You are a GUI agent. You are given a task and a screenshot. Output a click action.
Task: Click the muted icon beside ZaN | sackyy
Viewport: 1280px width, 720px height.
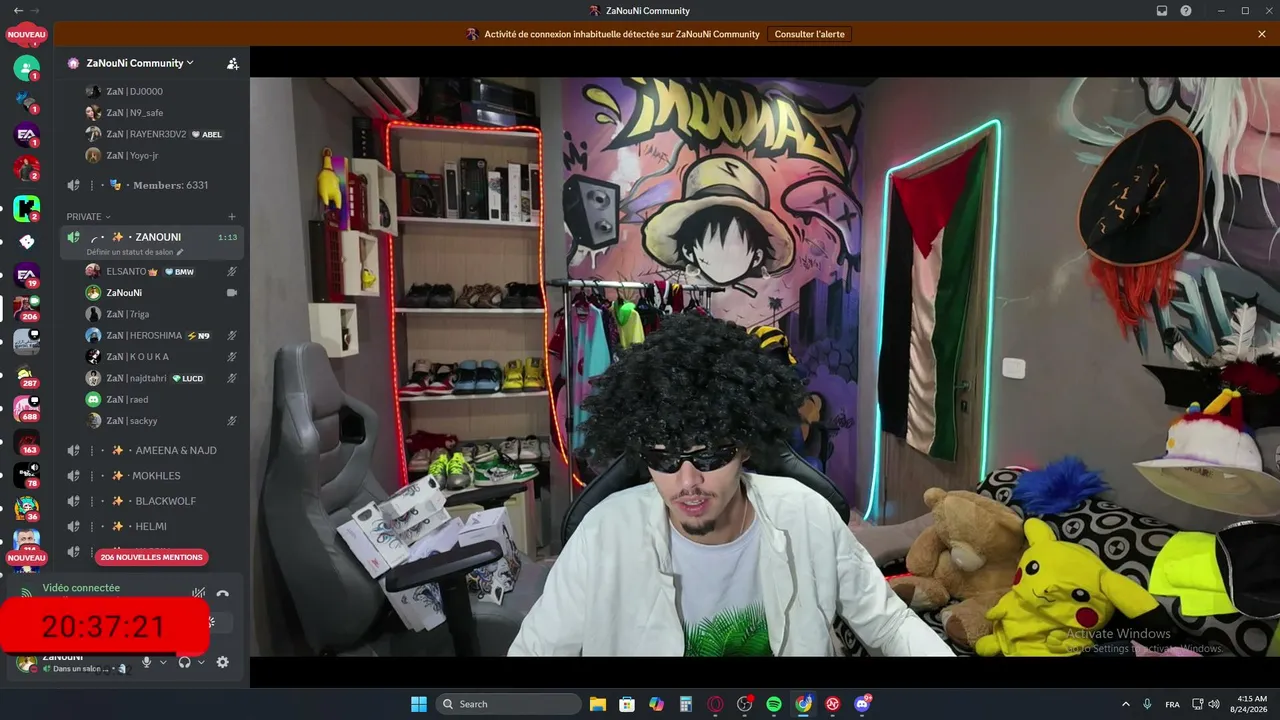232,421
